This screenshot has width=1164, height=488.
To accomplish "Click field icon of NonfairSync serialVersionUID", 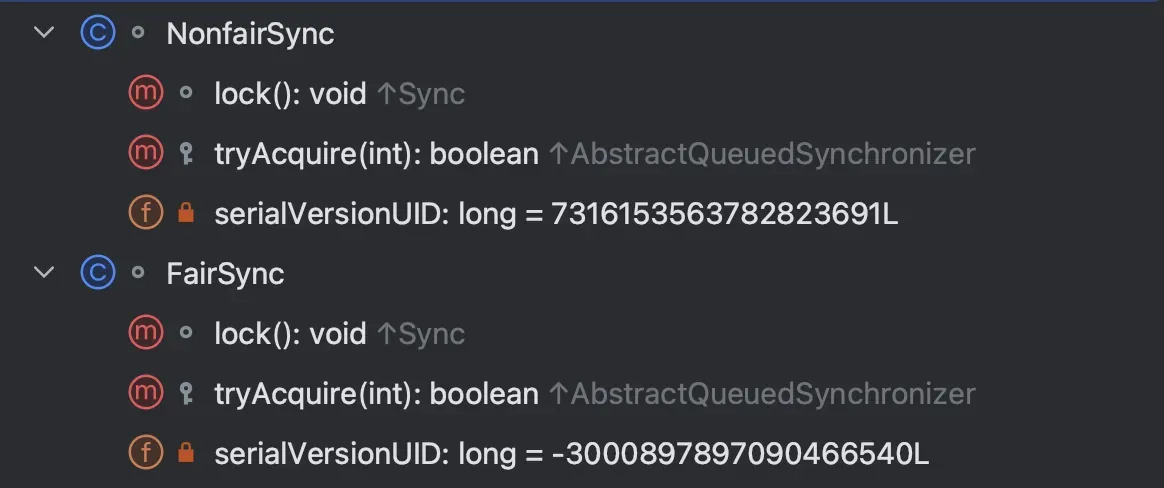I will (146, 213).
